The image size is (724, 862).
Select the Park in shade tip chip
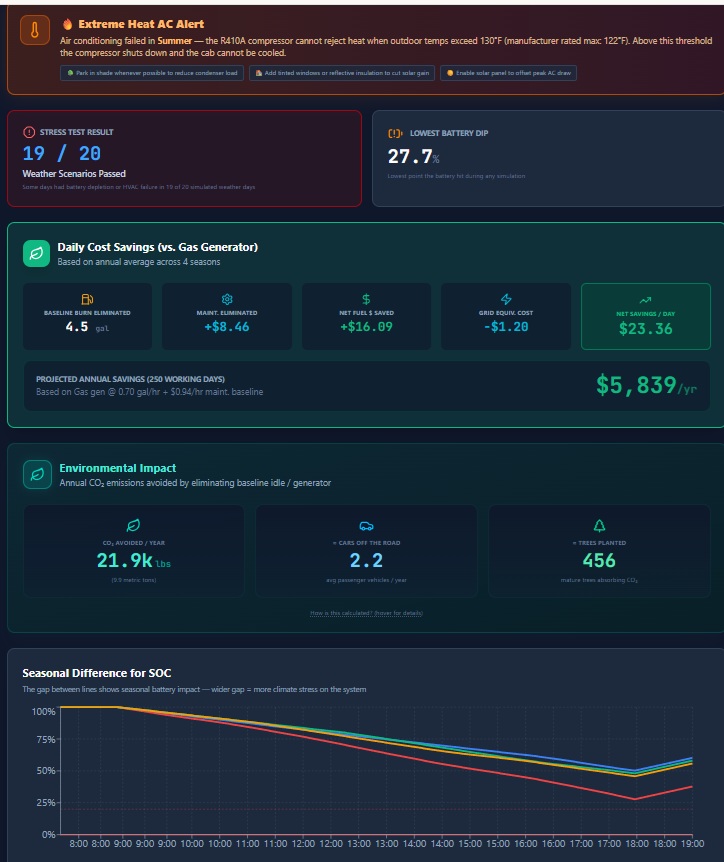point(152,73)
